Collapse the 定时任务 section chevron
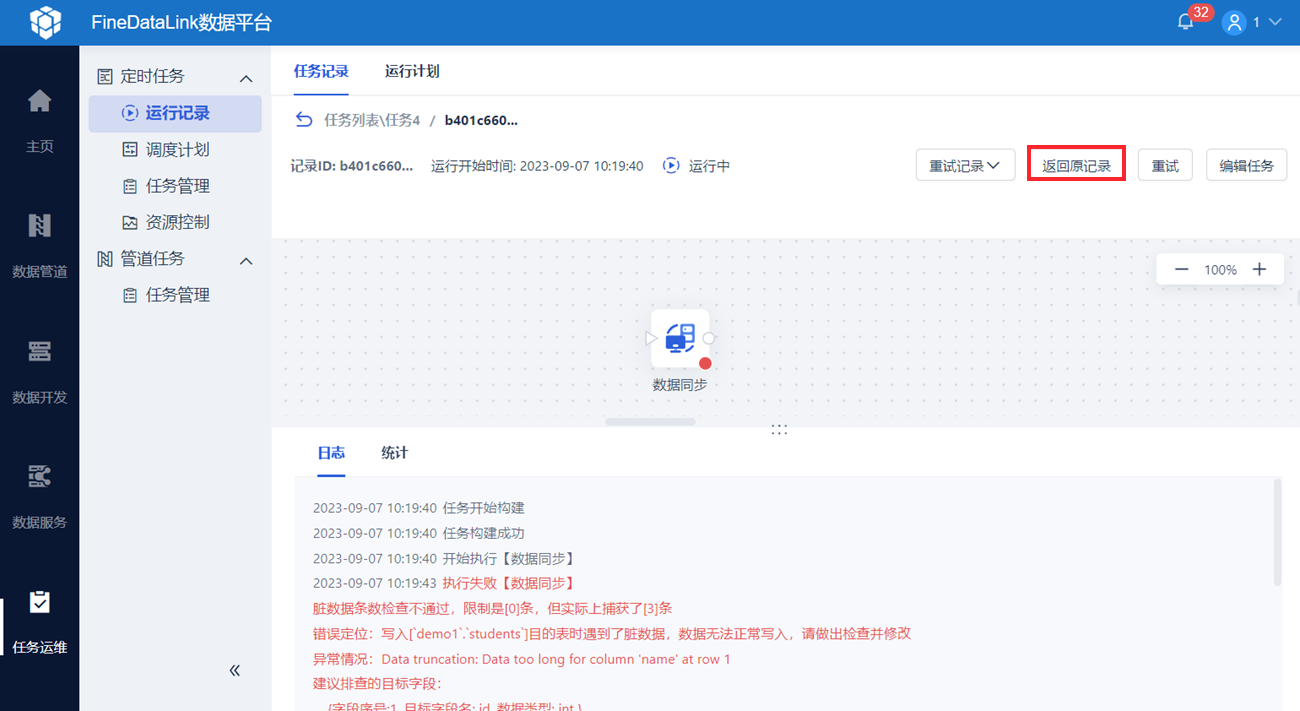Screen dimensions: 1300x711 (246, 77)
